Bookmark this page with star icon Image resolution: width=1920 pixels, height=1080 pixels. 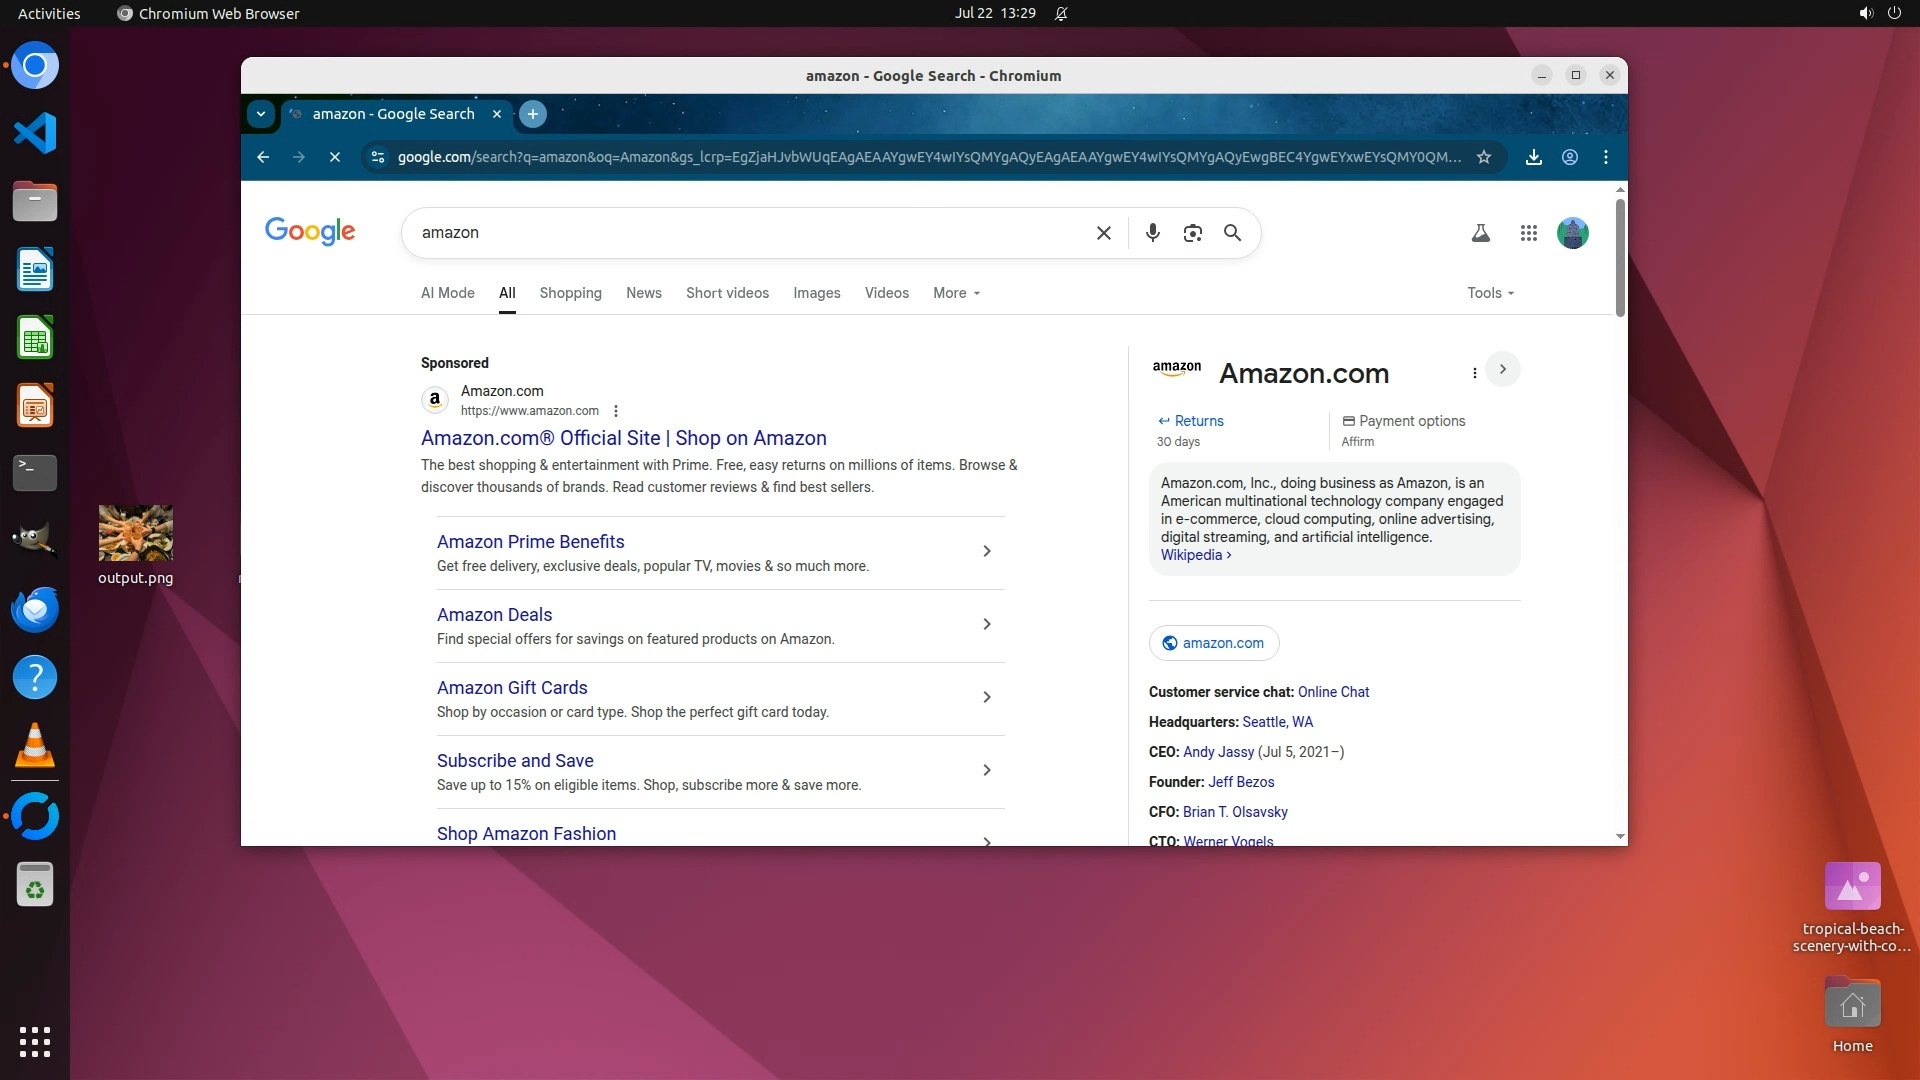1484,157
